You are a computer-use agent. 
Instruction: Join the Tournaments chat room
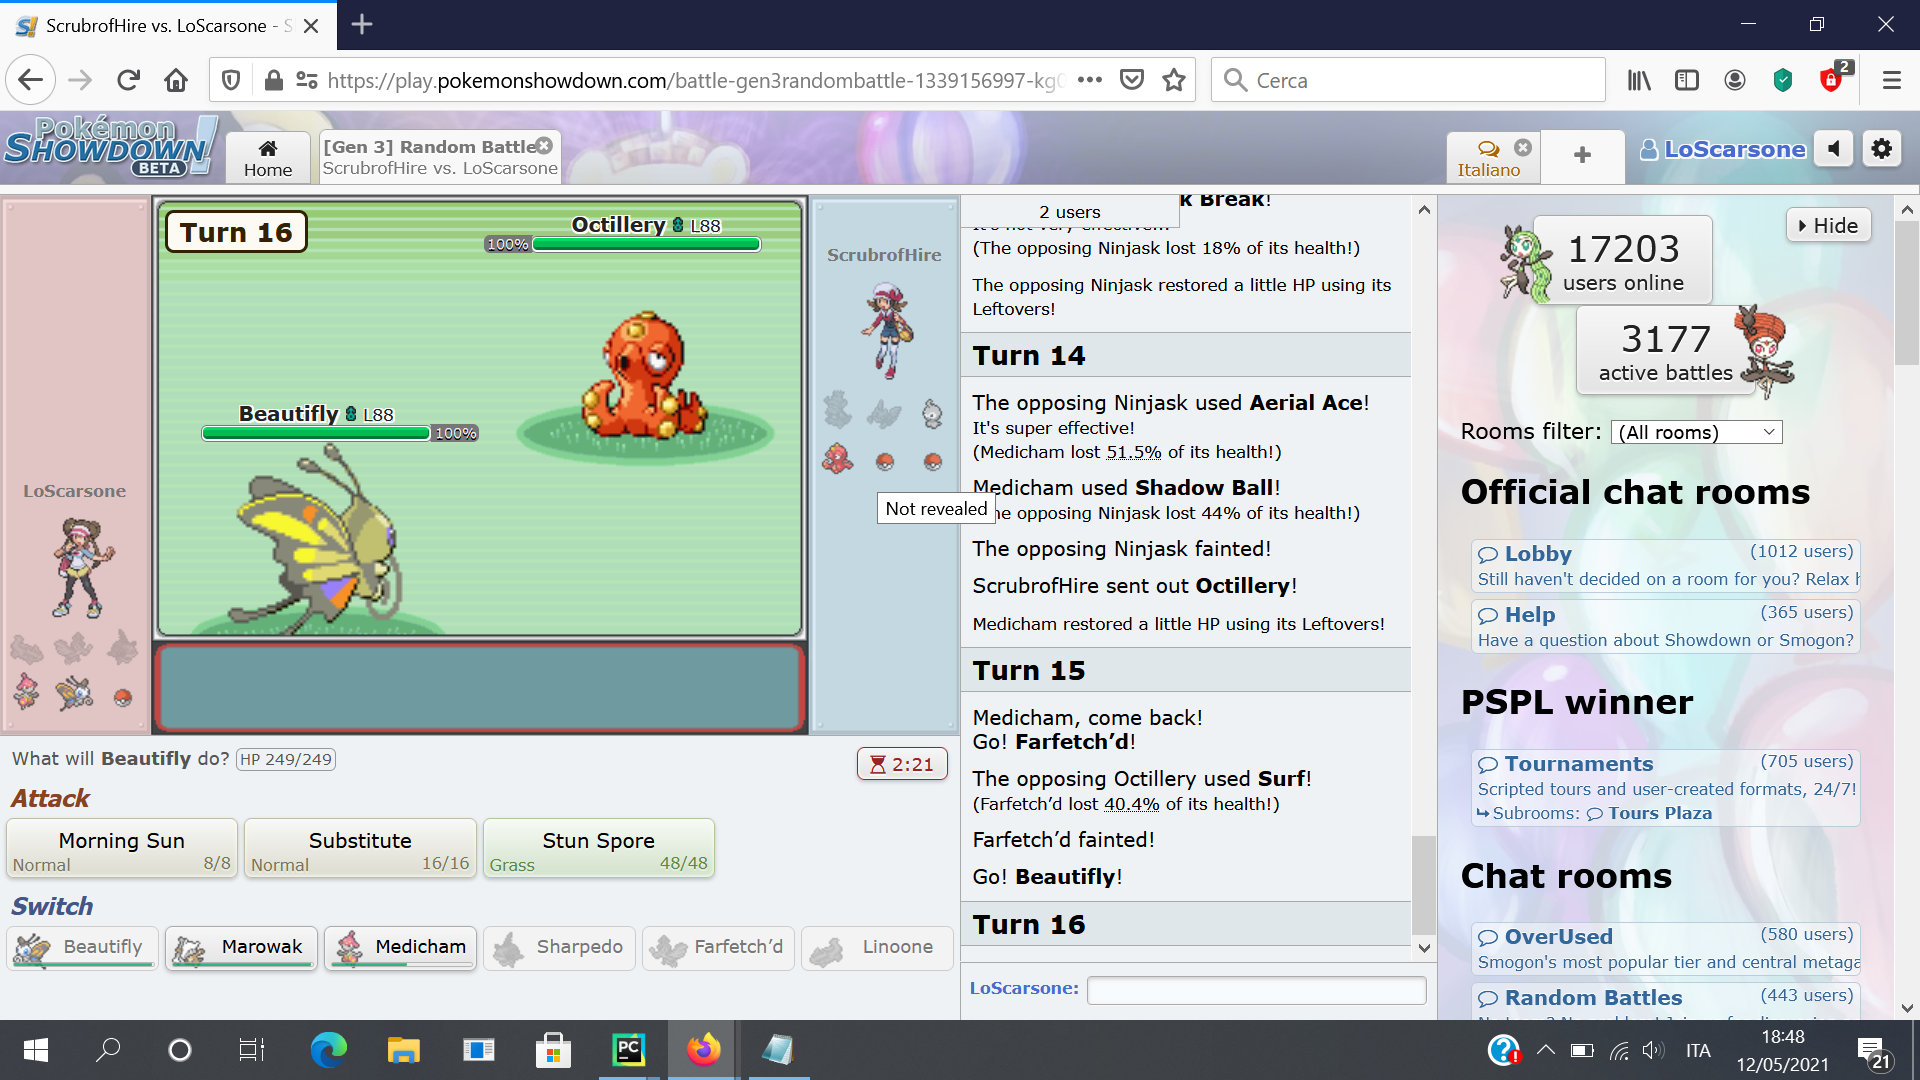(1665, 776)
